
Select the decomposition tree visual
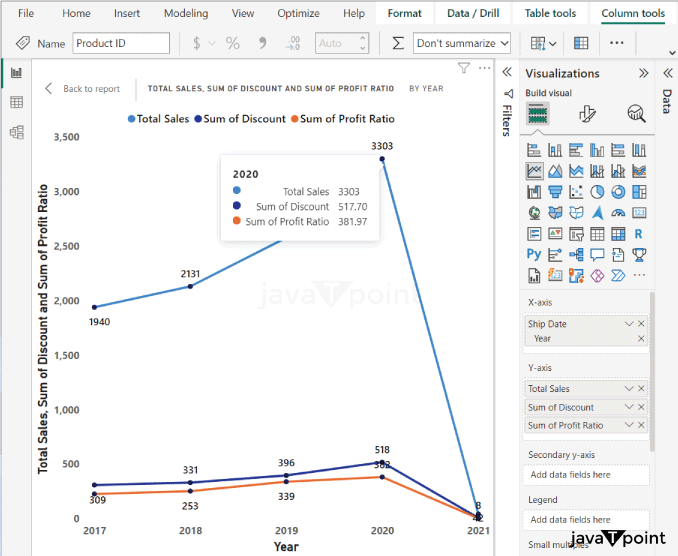point(576,255)
